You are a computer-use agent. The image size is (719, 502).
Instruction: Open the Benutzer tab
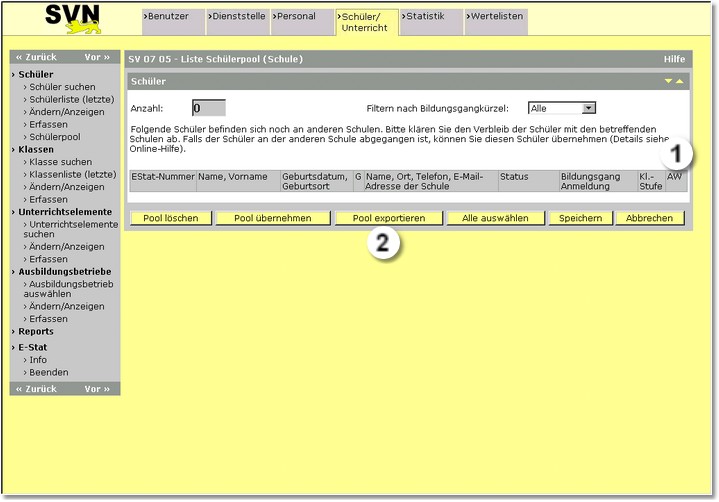[173, 22]
